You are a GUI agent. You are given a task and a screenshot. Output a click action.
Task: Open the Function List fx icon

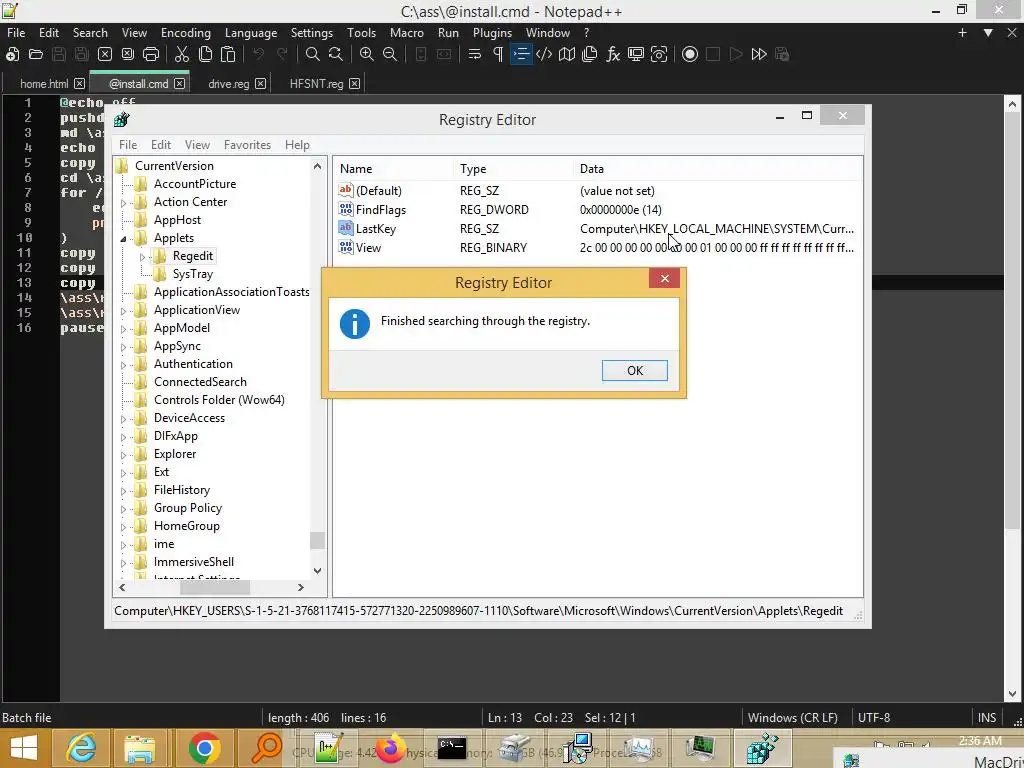(x=613, y=54)
